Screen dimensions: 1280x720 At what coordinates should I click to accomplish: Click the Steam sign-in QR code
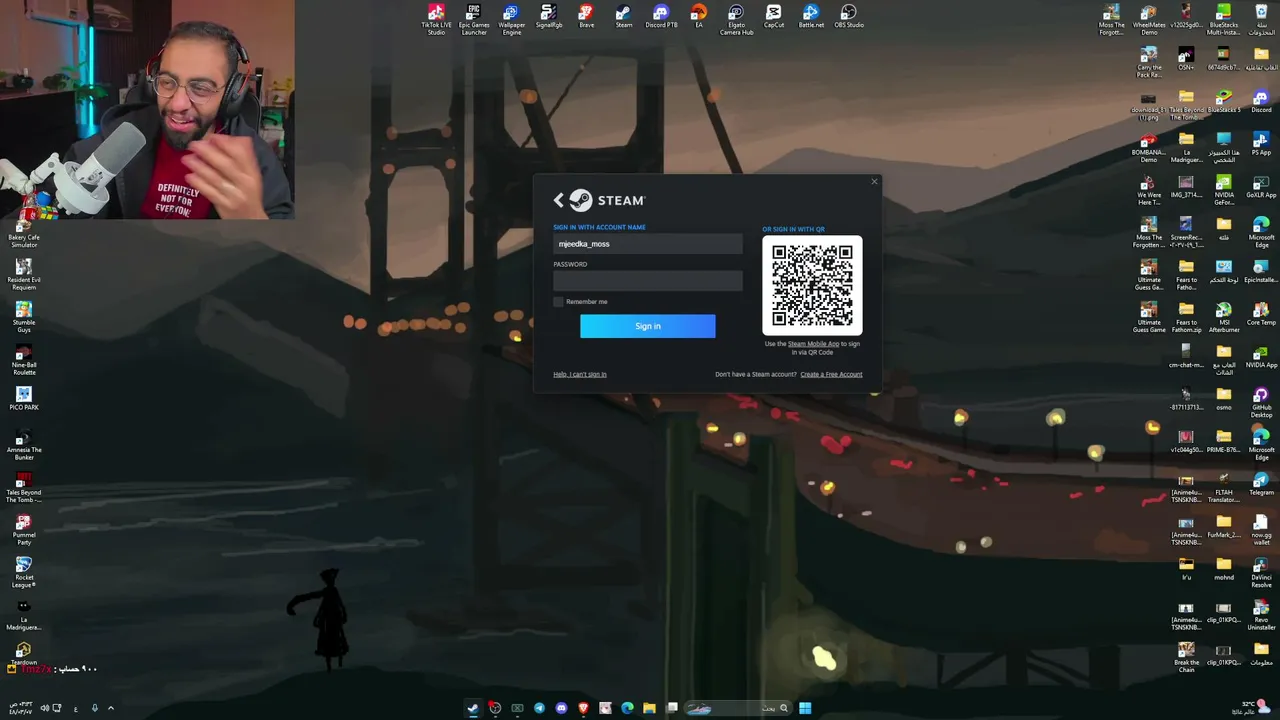pyautogui.click(x=812, y=286)
